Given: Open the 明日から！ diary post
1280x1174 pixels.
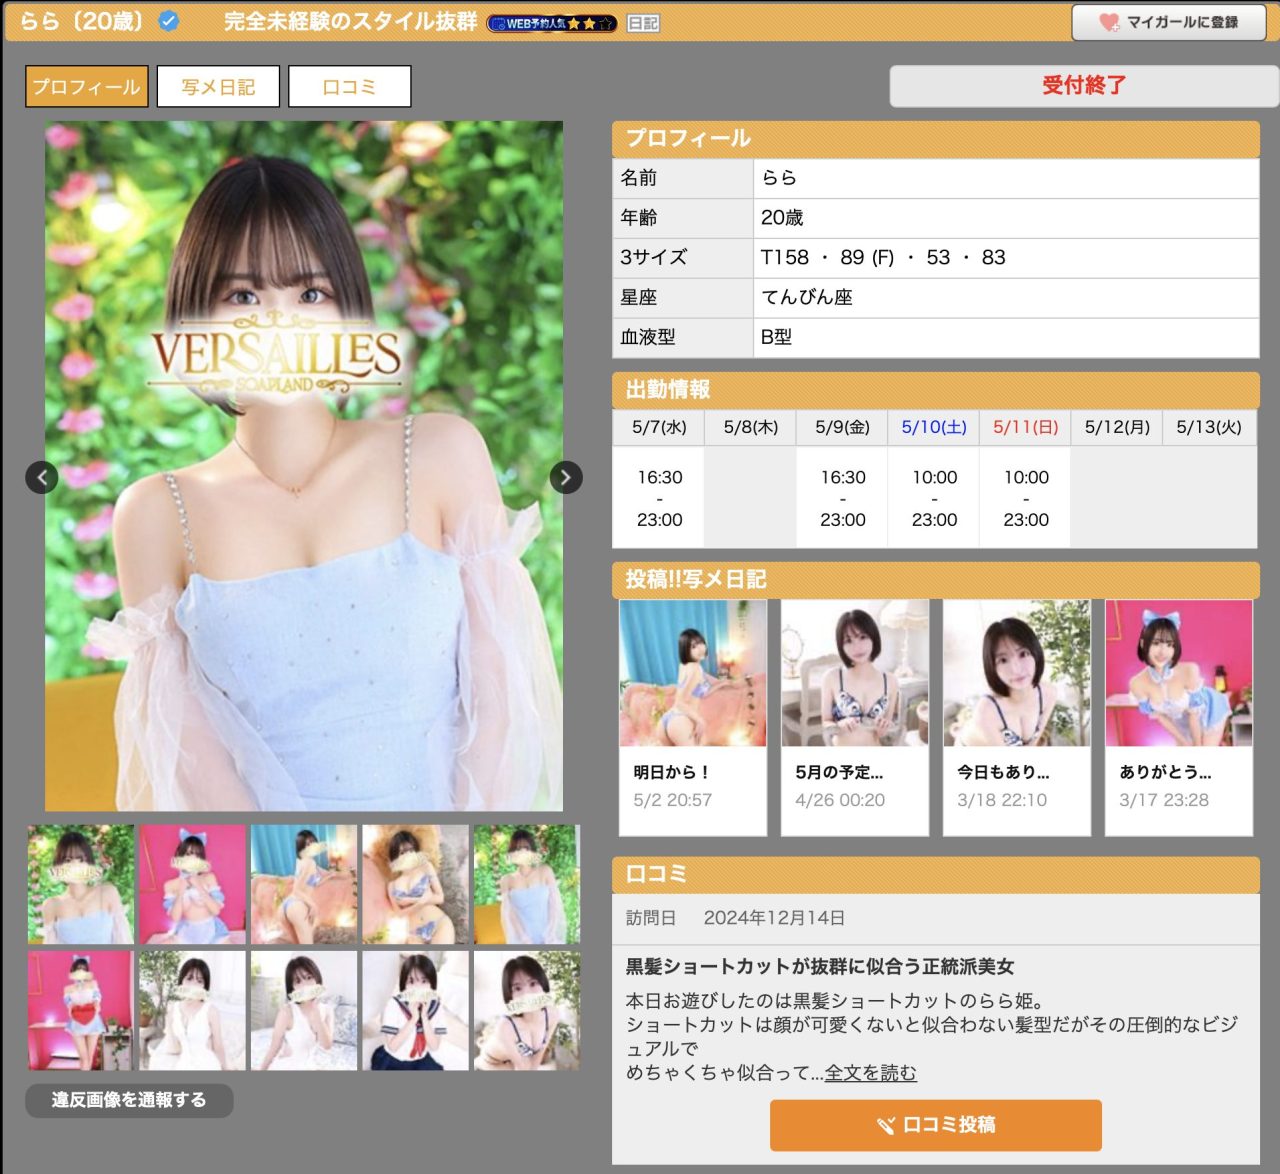Looking at the screenshot, I should 693,716.
